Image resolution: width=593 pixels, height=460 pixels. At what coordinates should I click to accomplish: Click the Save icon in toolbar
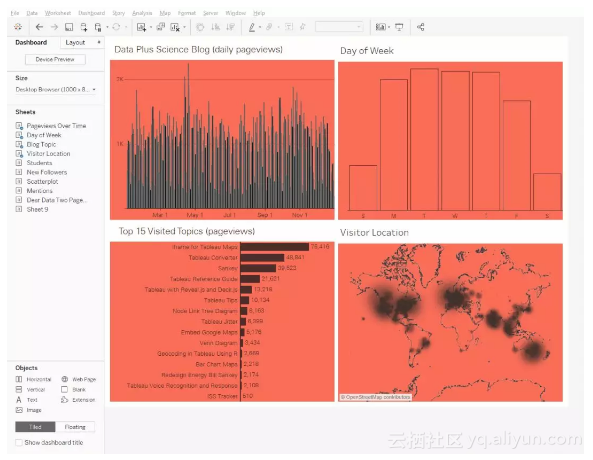(69, 27)
